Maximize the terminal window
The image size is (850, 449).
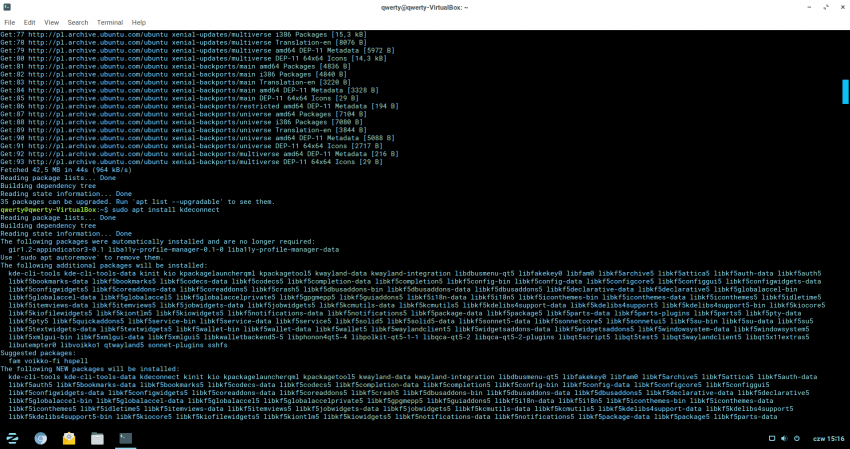pyautogui.click(x=826, y=8)
